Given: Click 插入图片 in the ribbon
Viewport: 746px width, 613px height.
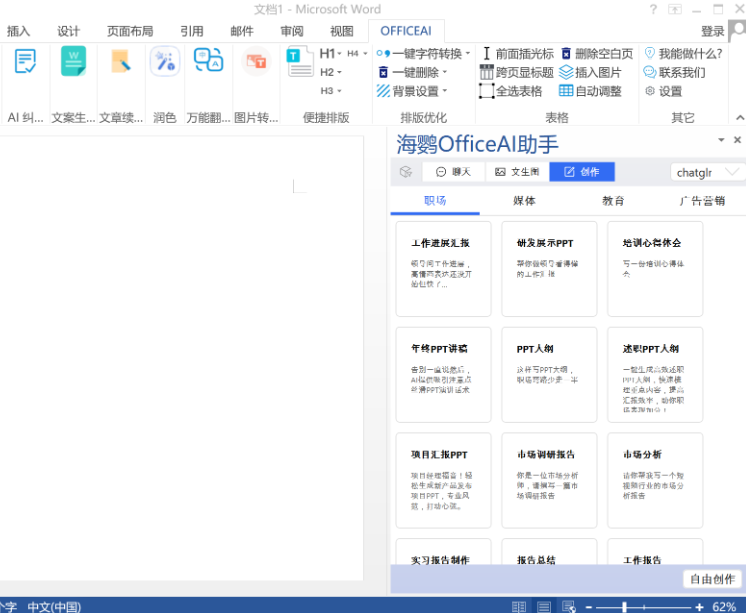Looking at the screenshot, I should coord(590,72).
